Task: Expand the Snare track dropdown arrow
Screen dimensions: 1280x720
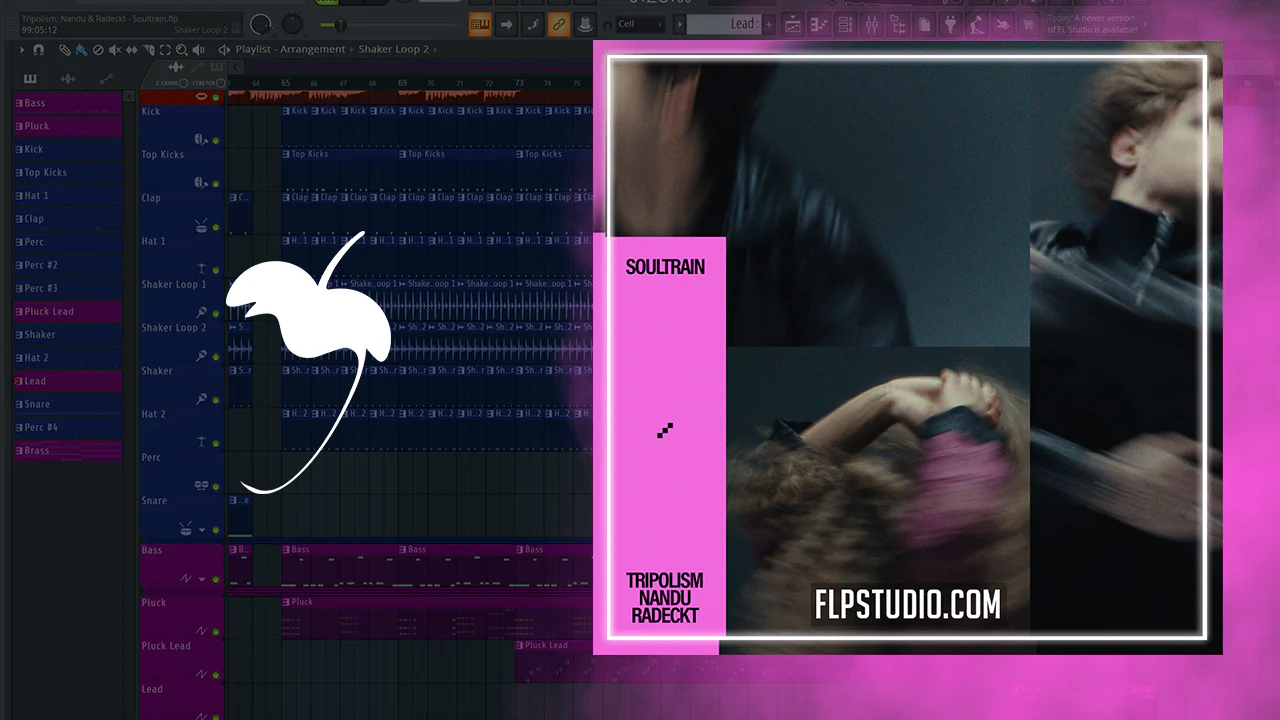Action: [x=202, y=530]
